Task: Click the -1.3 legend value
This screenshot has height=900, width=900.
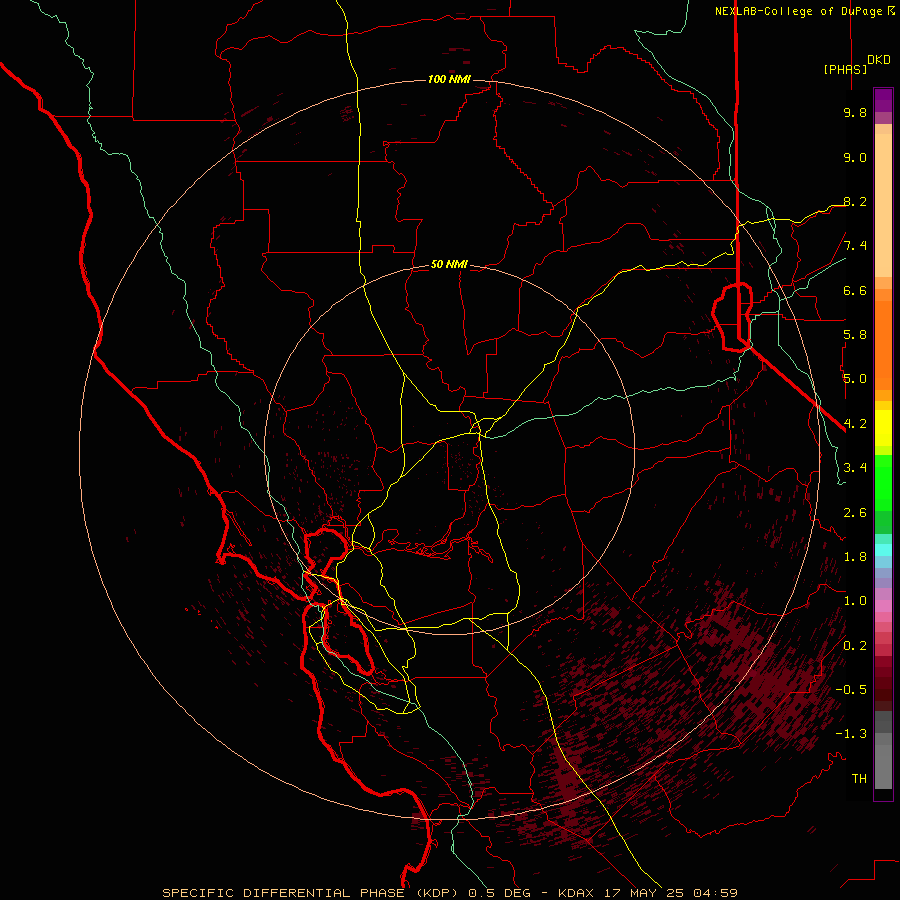Action: 851,734
